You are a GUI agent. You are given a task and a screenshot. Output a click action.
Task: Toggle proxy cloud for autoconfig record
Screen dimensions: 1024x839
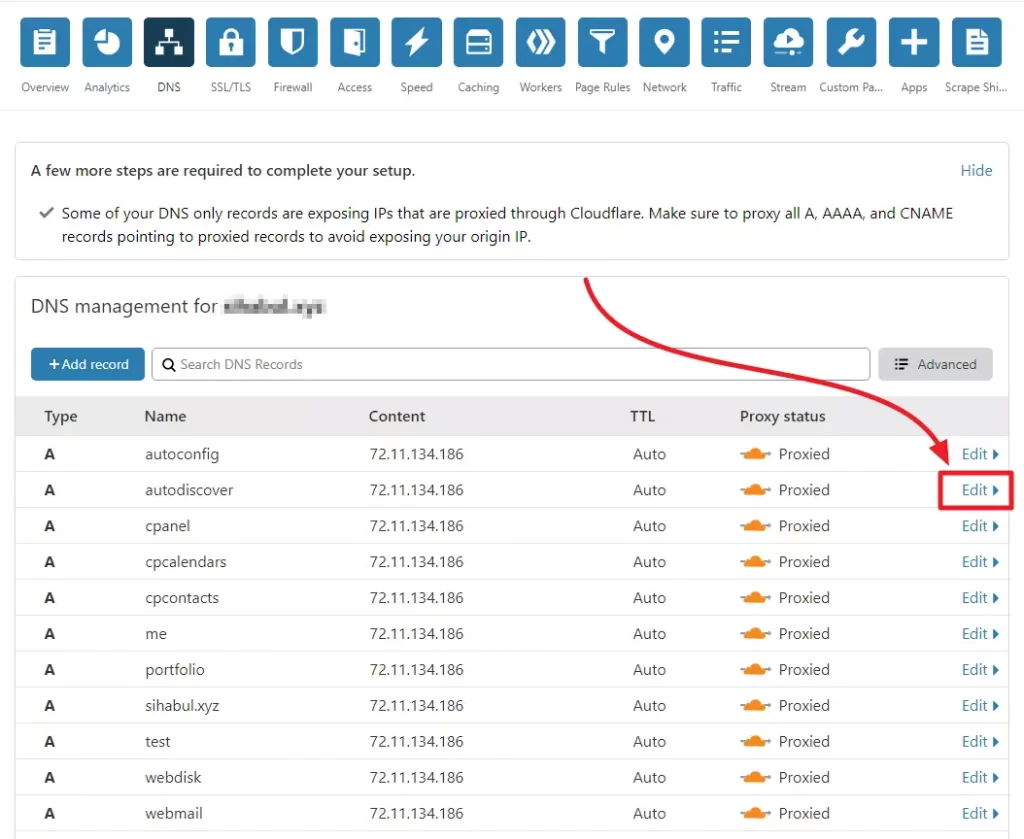point(756,454)
